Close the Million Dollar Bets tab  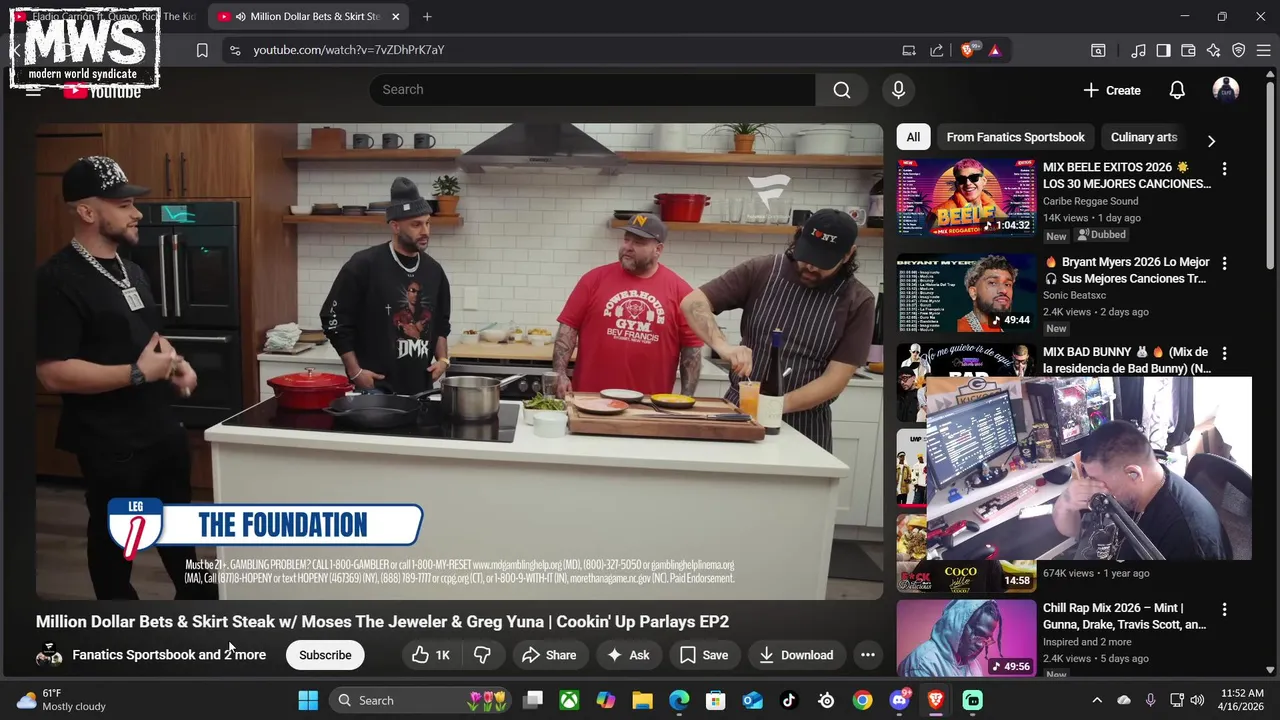[x=395, y=17]
